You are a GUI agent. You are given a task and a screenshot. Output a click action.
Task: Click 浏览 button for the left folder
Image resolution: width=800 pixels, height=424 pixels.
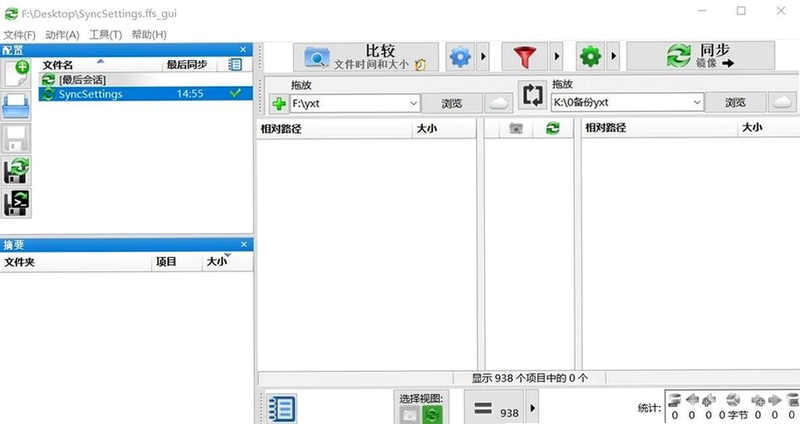coord(452,104)
